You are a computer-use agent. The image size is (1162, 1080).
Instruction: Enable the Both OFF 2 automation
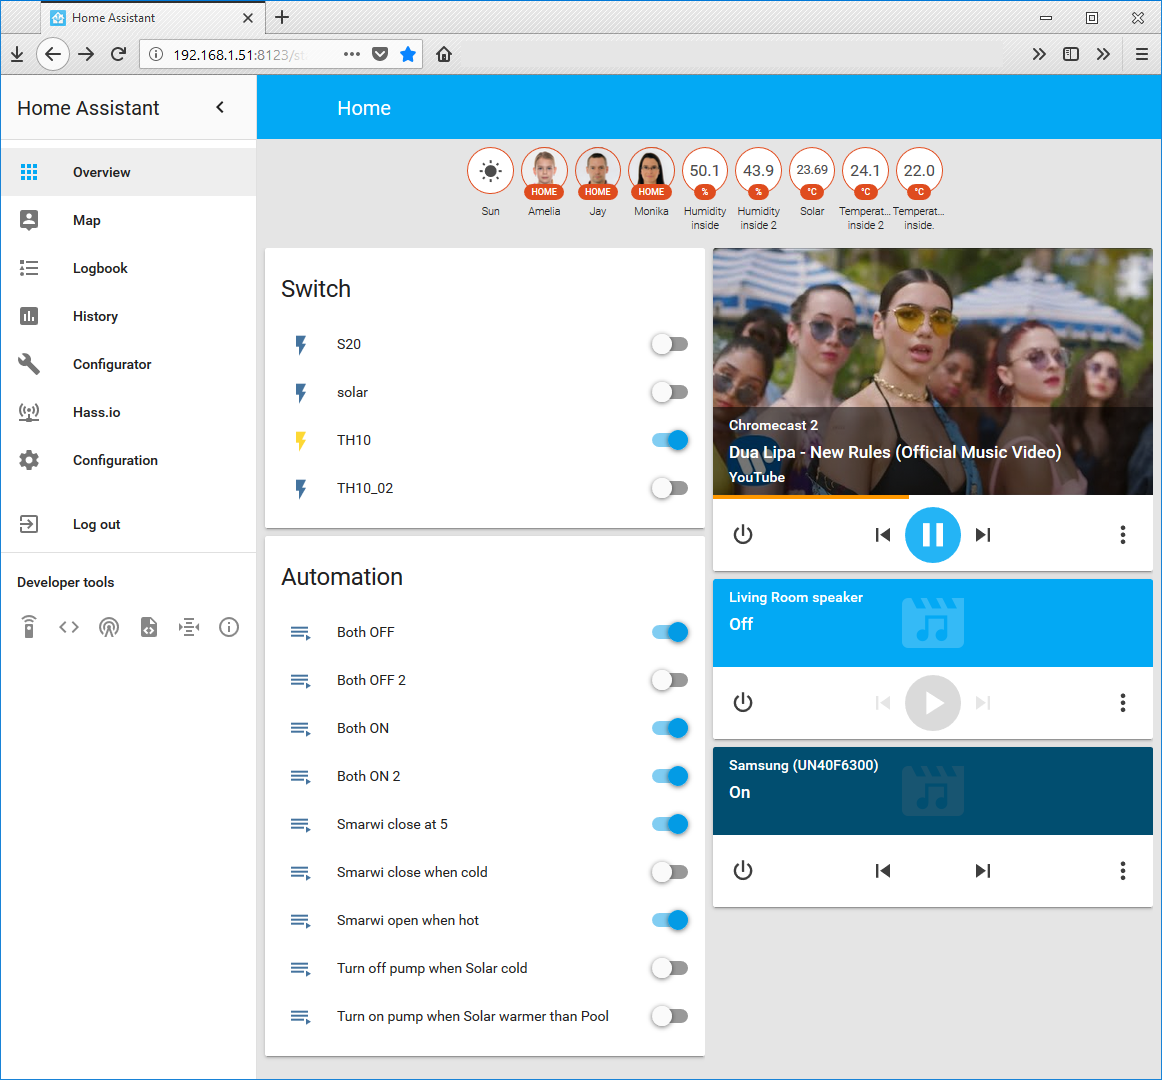click(x=670, y=680)
